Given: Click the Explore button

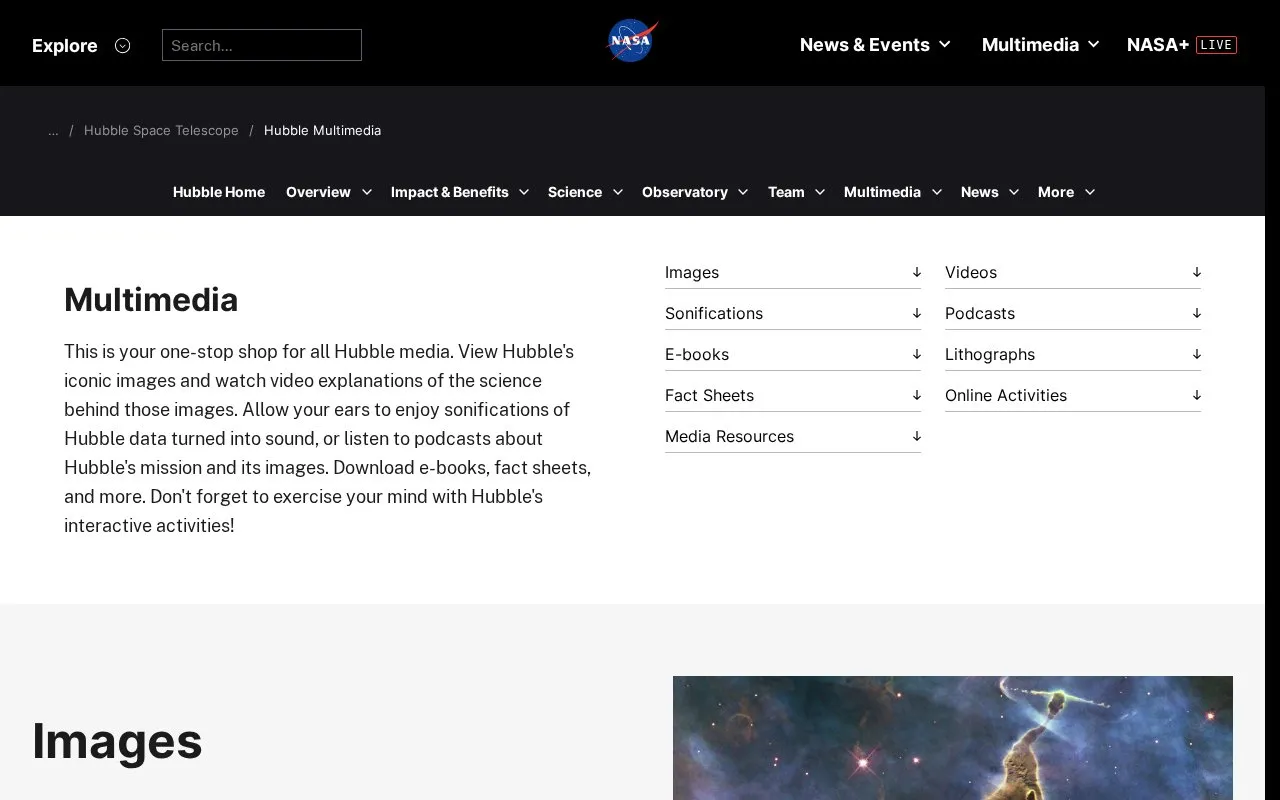Looking at the screenshot, I should click(x=65, y=45).
